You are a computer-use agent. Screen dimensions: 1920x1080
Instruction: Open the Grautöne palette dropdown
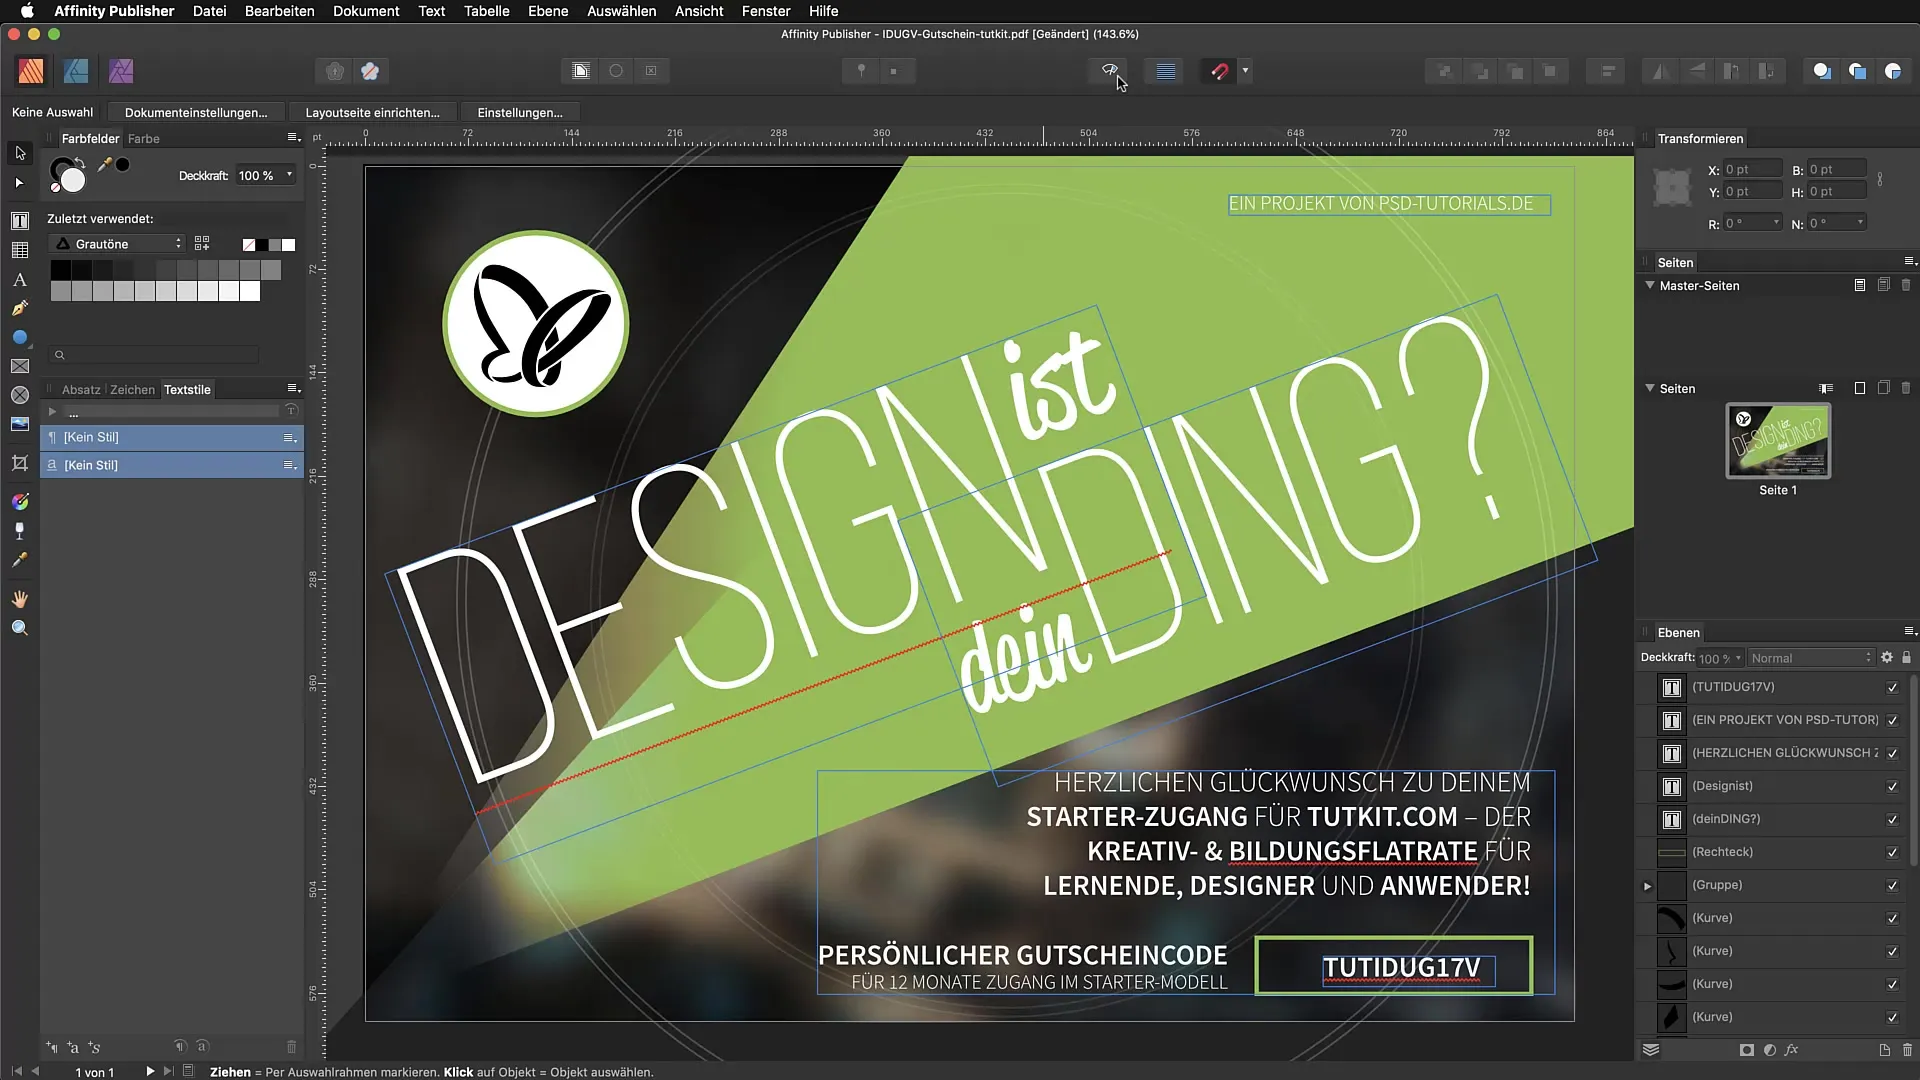118,244
